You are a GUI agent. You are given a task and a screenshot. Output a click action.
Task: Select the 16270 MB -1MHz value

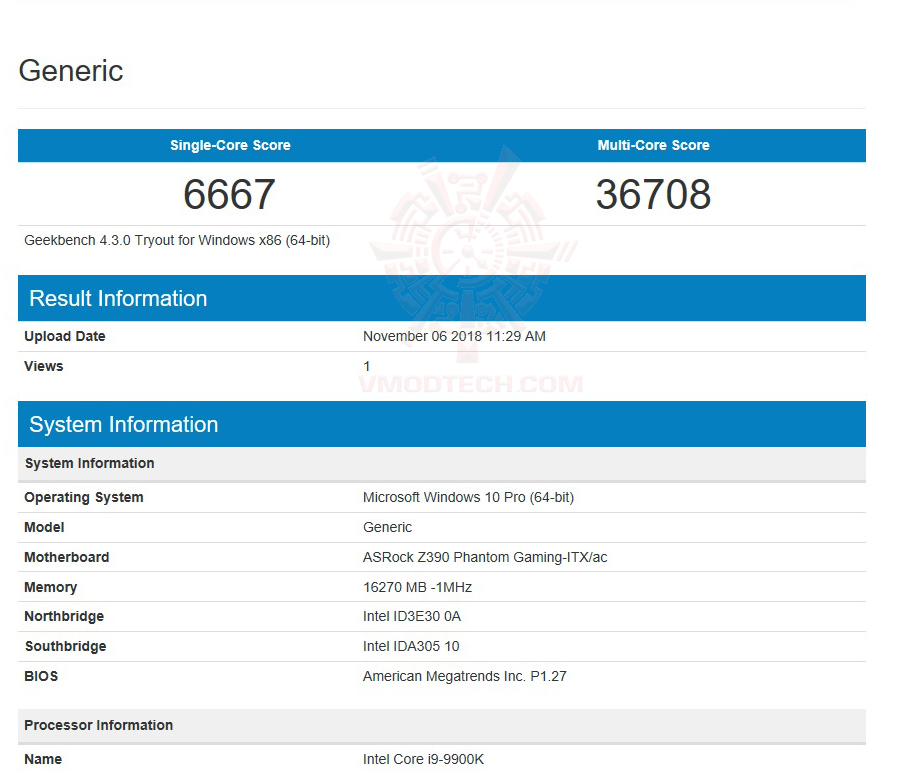tap(417, 587)
